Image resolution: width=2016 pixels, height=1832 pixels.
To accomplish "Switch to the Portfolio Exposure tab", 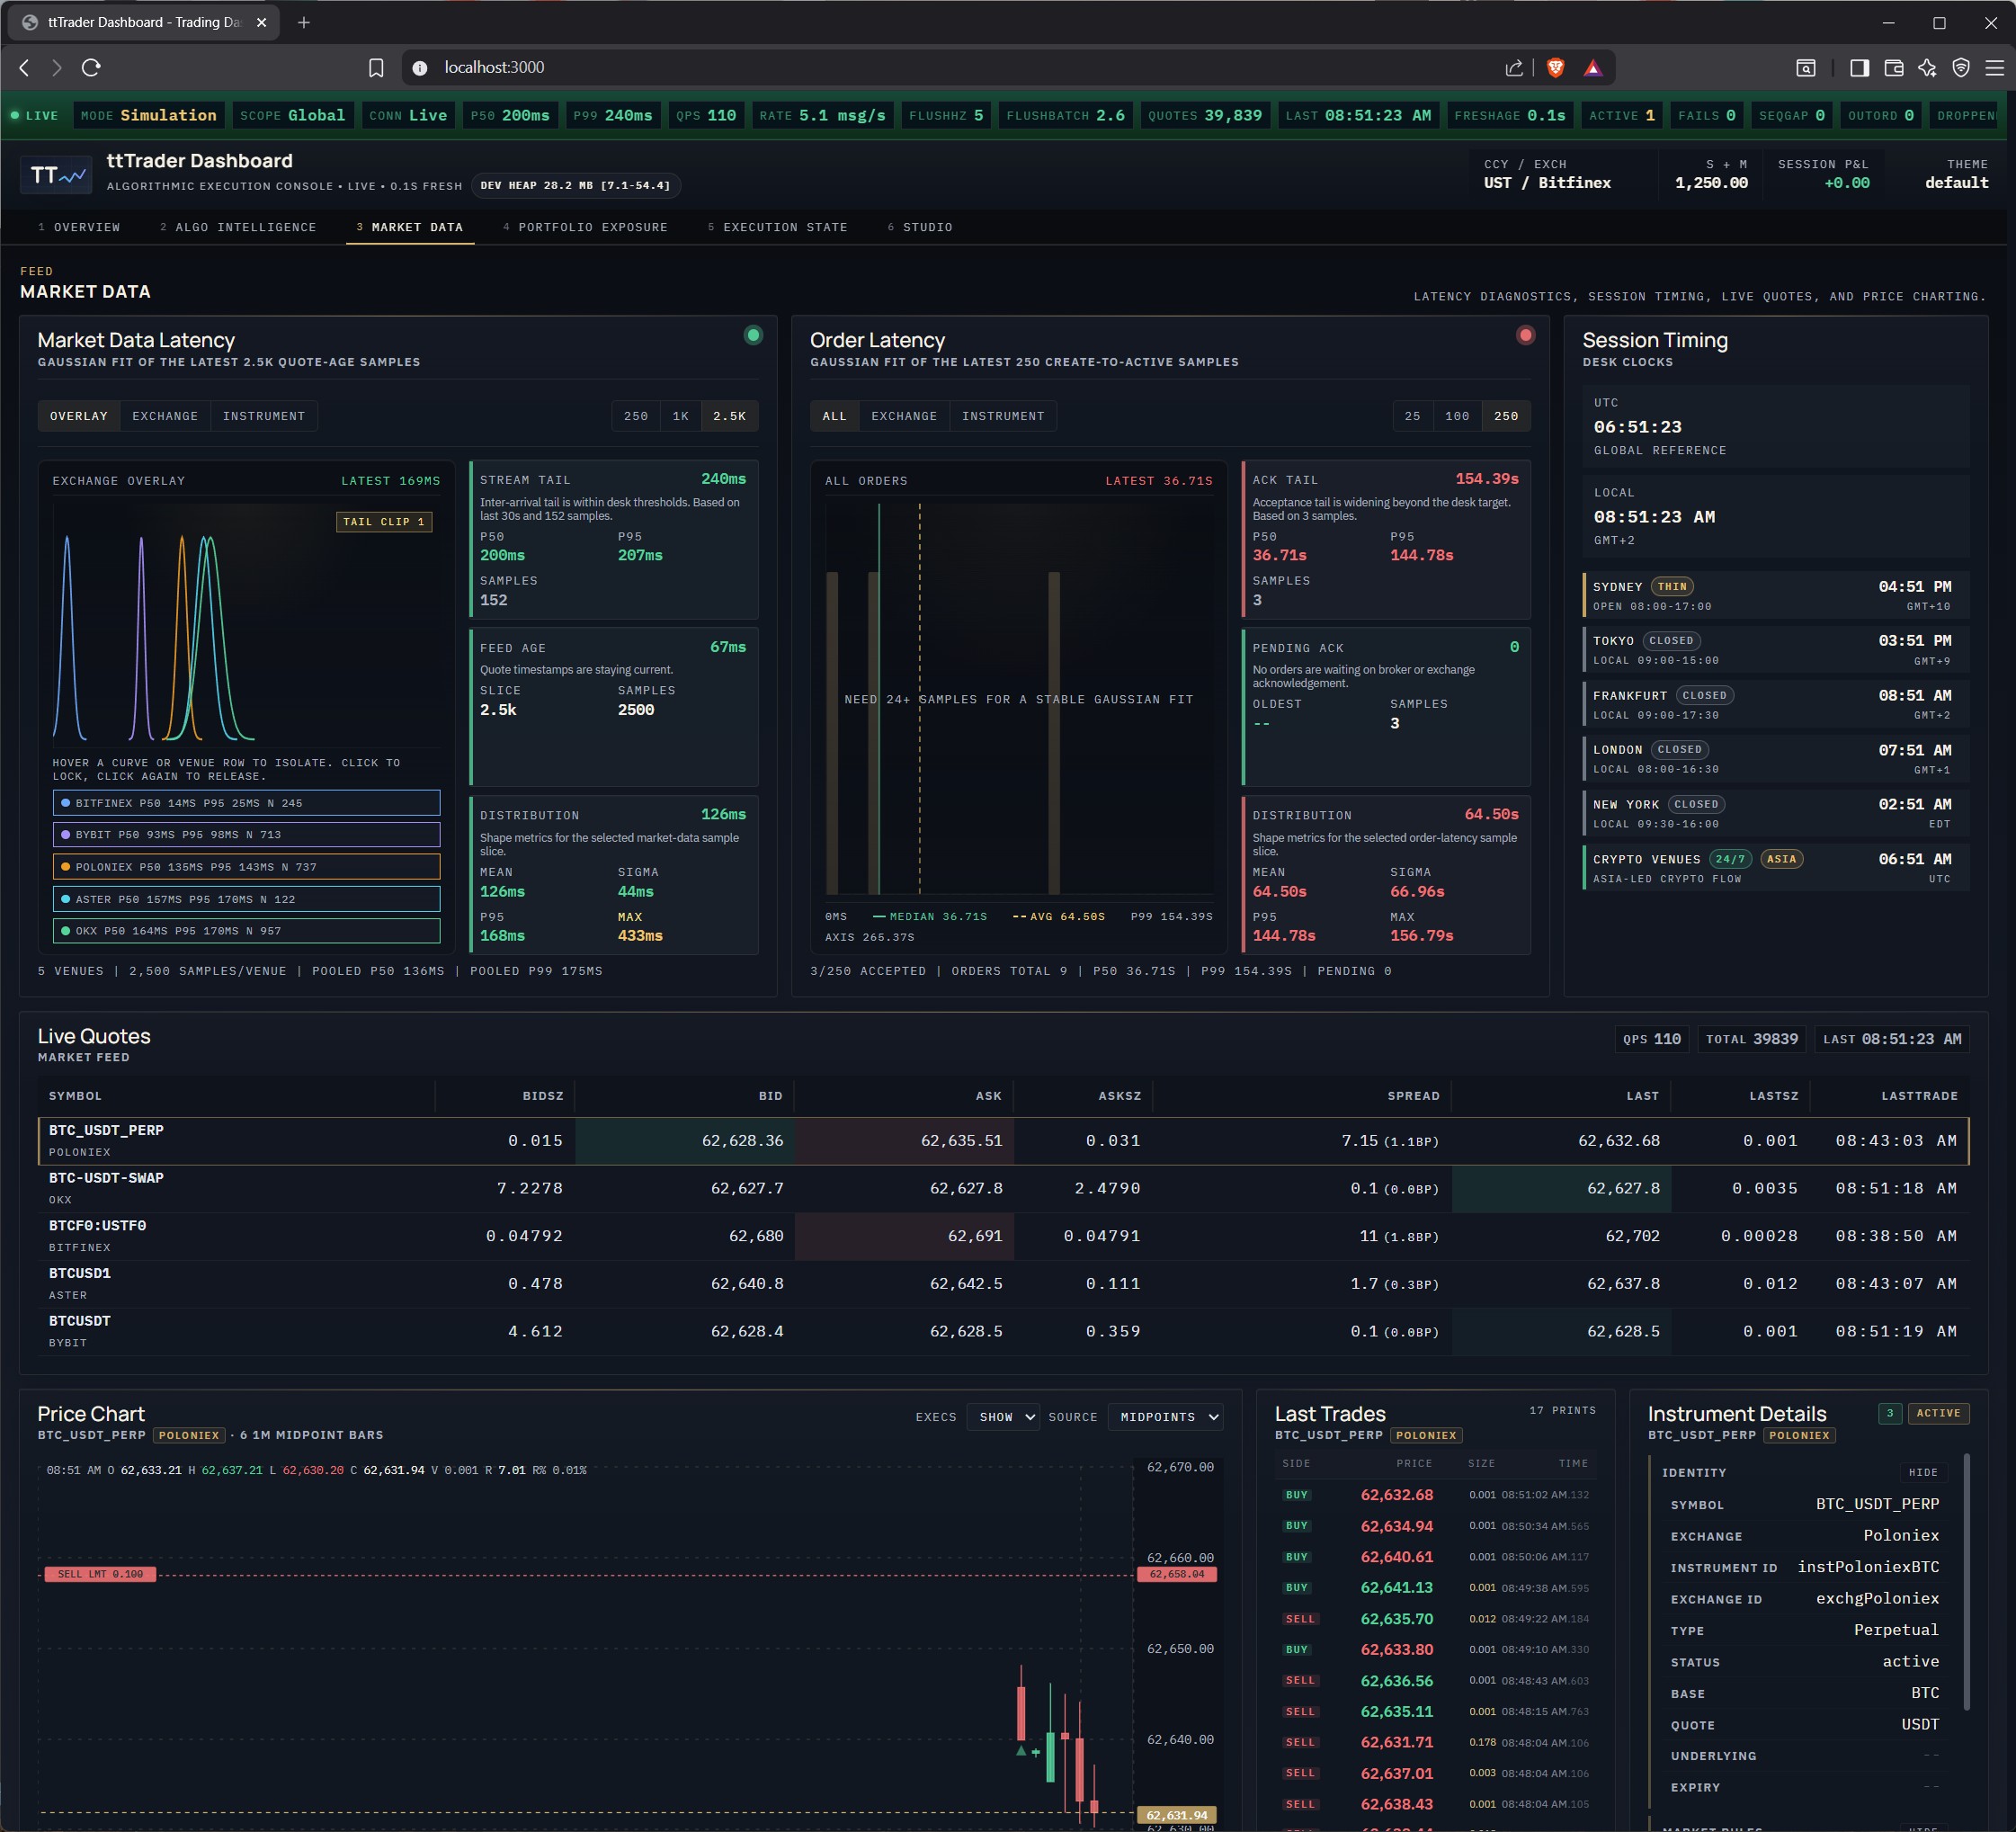I will pyautogui.click(x=585, y=227).
